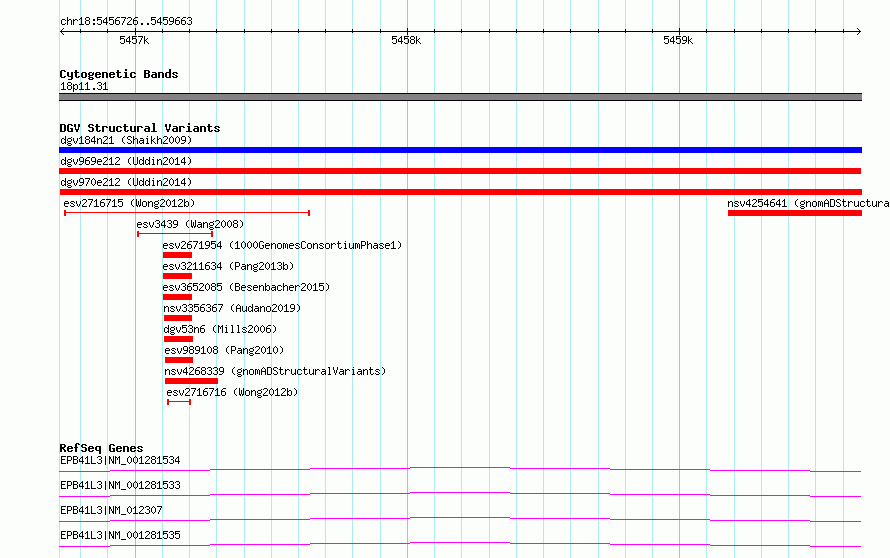Click the red nsv4268339 variant bar
The height and width of the screenshot is (558, 890).
(x=191, y=381)
